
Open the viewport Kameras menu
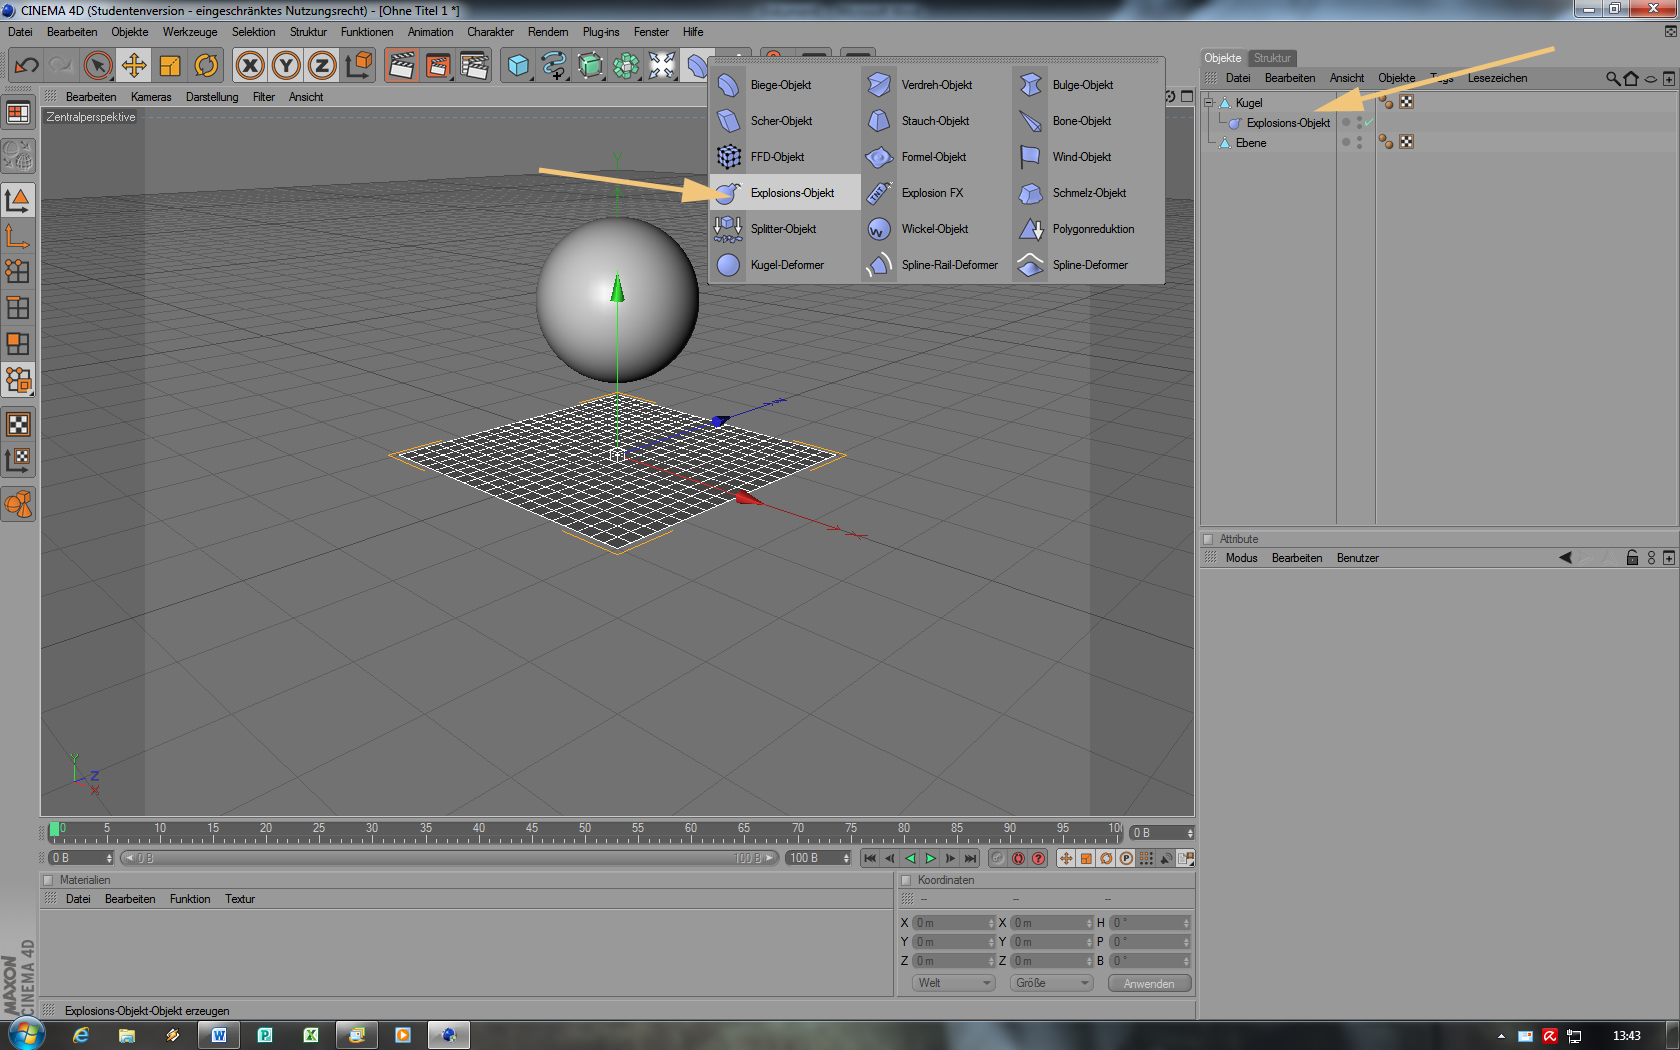pos(151,97)
